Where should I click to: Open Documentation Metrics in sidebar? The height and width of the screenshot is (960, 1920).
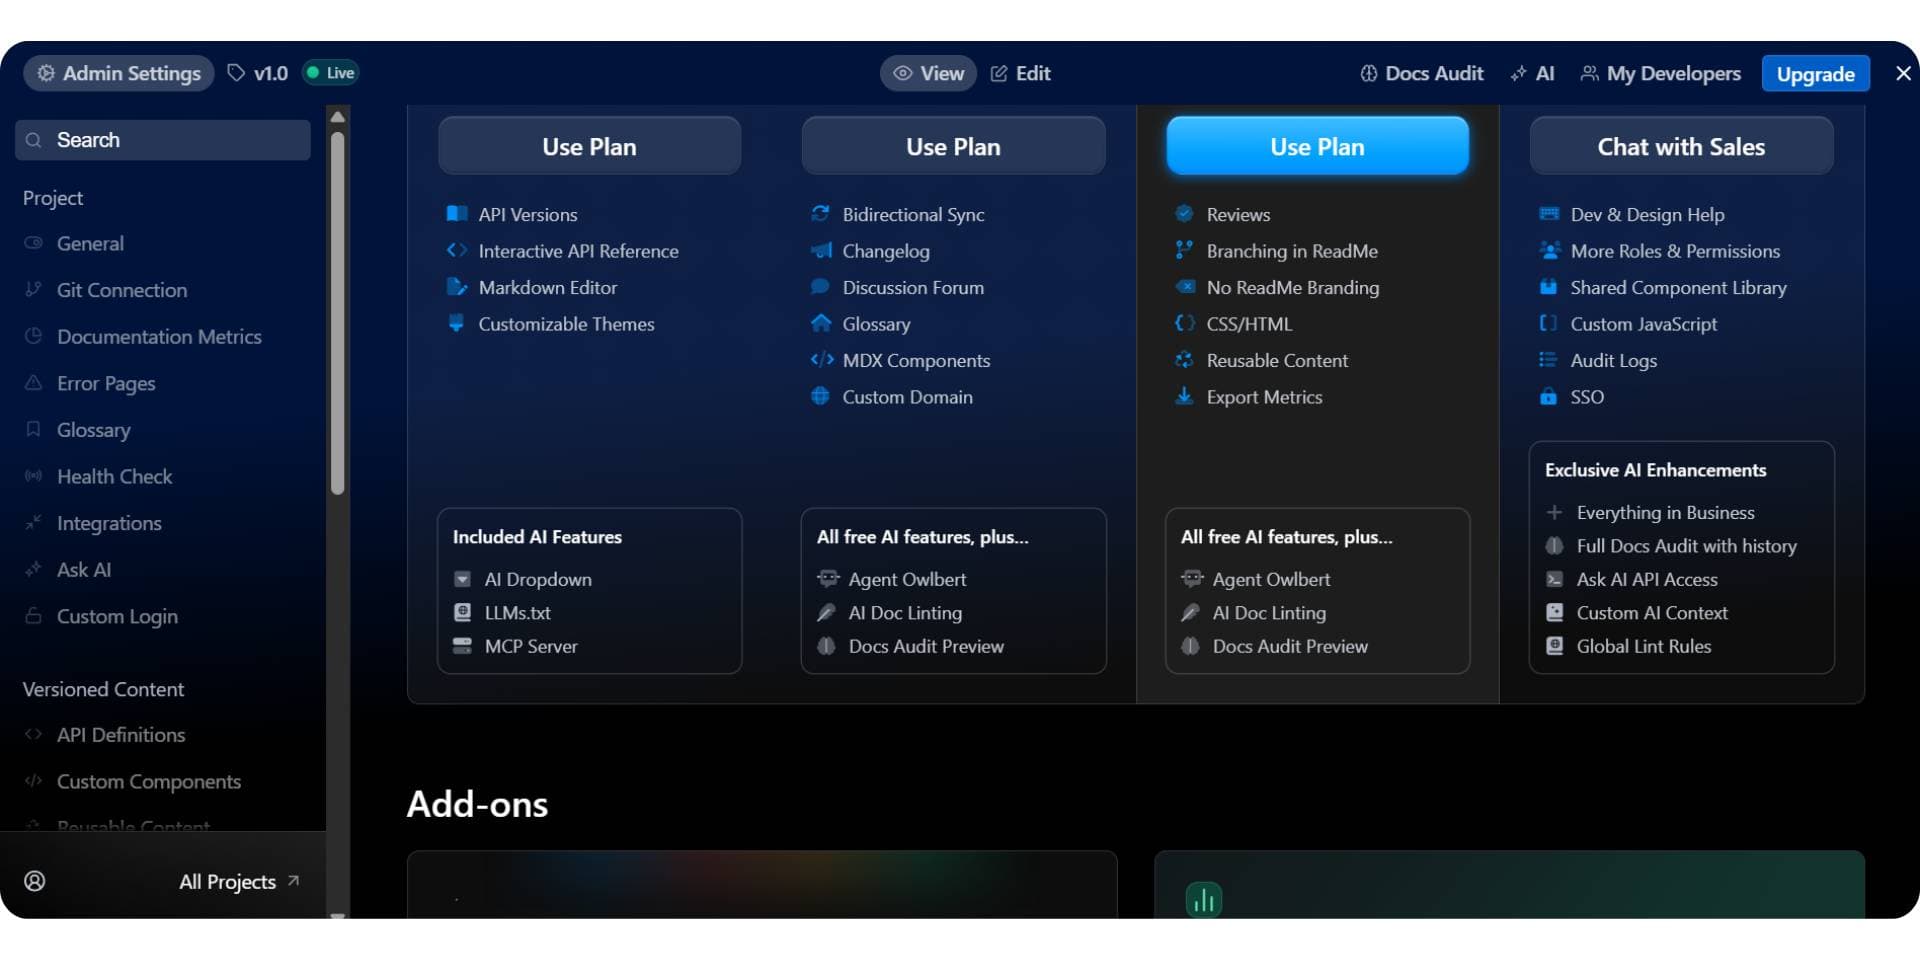pos(159,337)
